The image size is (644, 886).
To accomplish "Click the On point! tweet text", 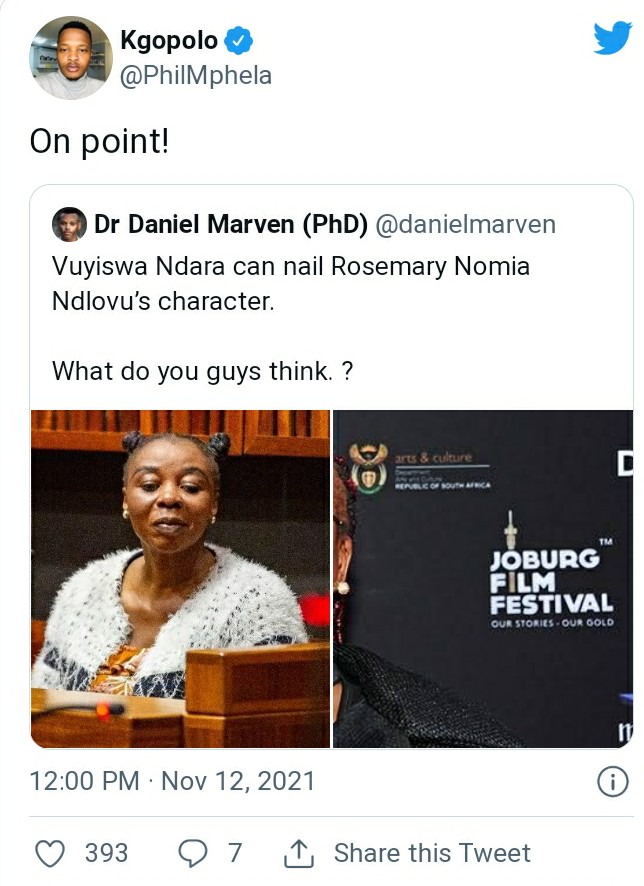I will point(99,141).
